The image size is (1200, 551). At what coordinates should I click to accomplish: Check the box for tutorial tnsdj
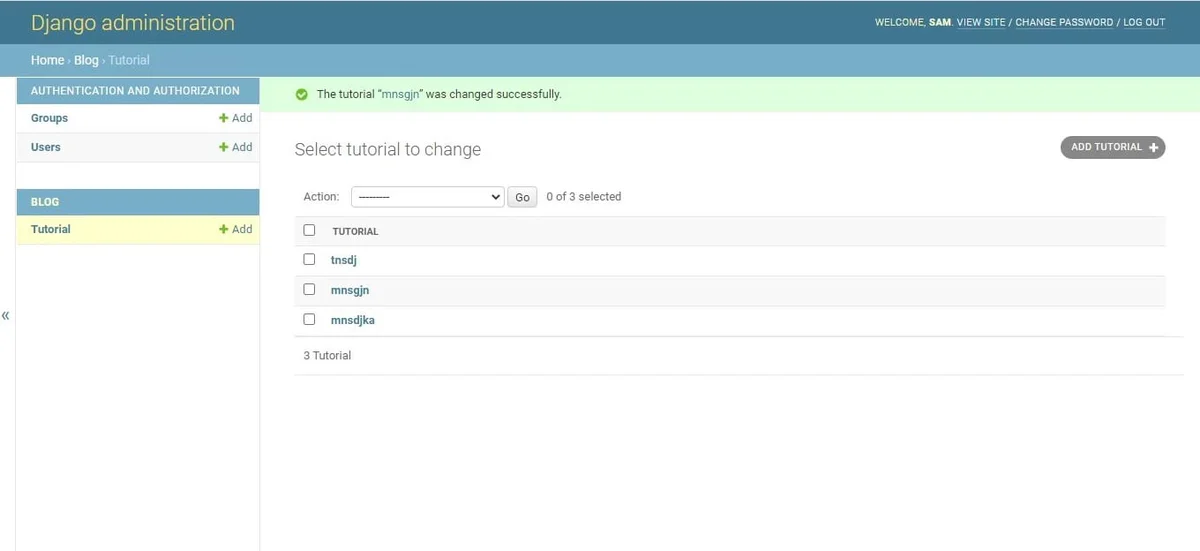[309, 259]
